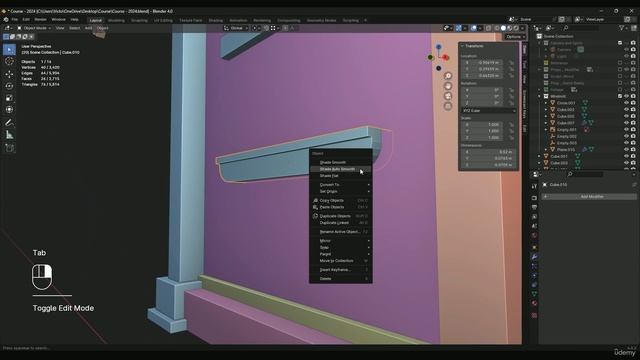Open the XYZ Euler rotation mode dropdown
This screenshot has height=360, width=640.
pyautogui.click(x=489, y=111)
